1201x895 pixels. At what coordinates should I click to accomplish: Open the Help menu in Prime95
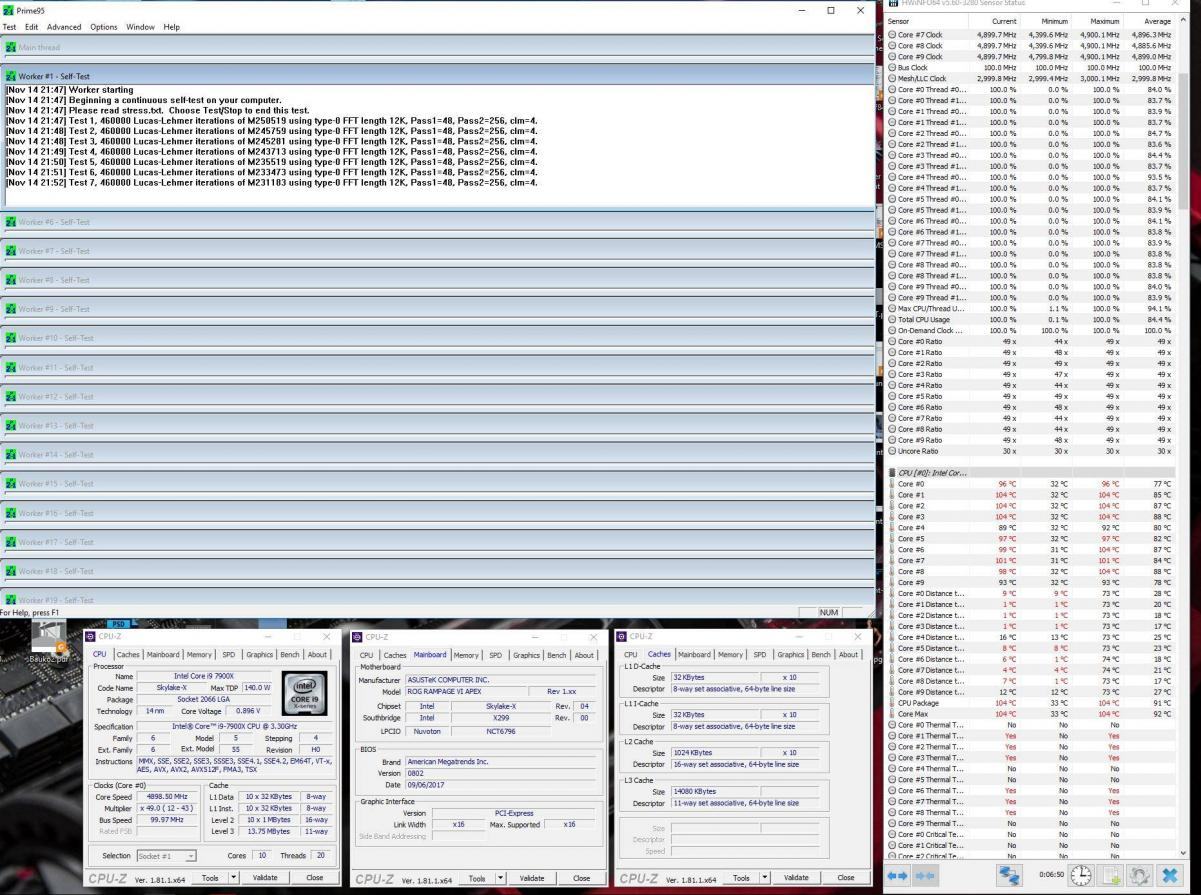(171, 27)
